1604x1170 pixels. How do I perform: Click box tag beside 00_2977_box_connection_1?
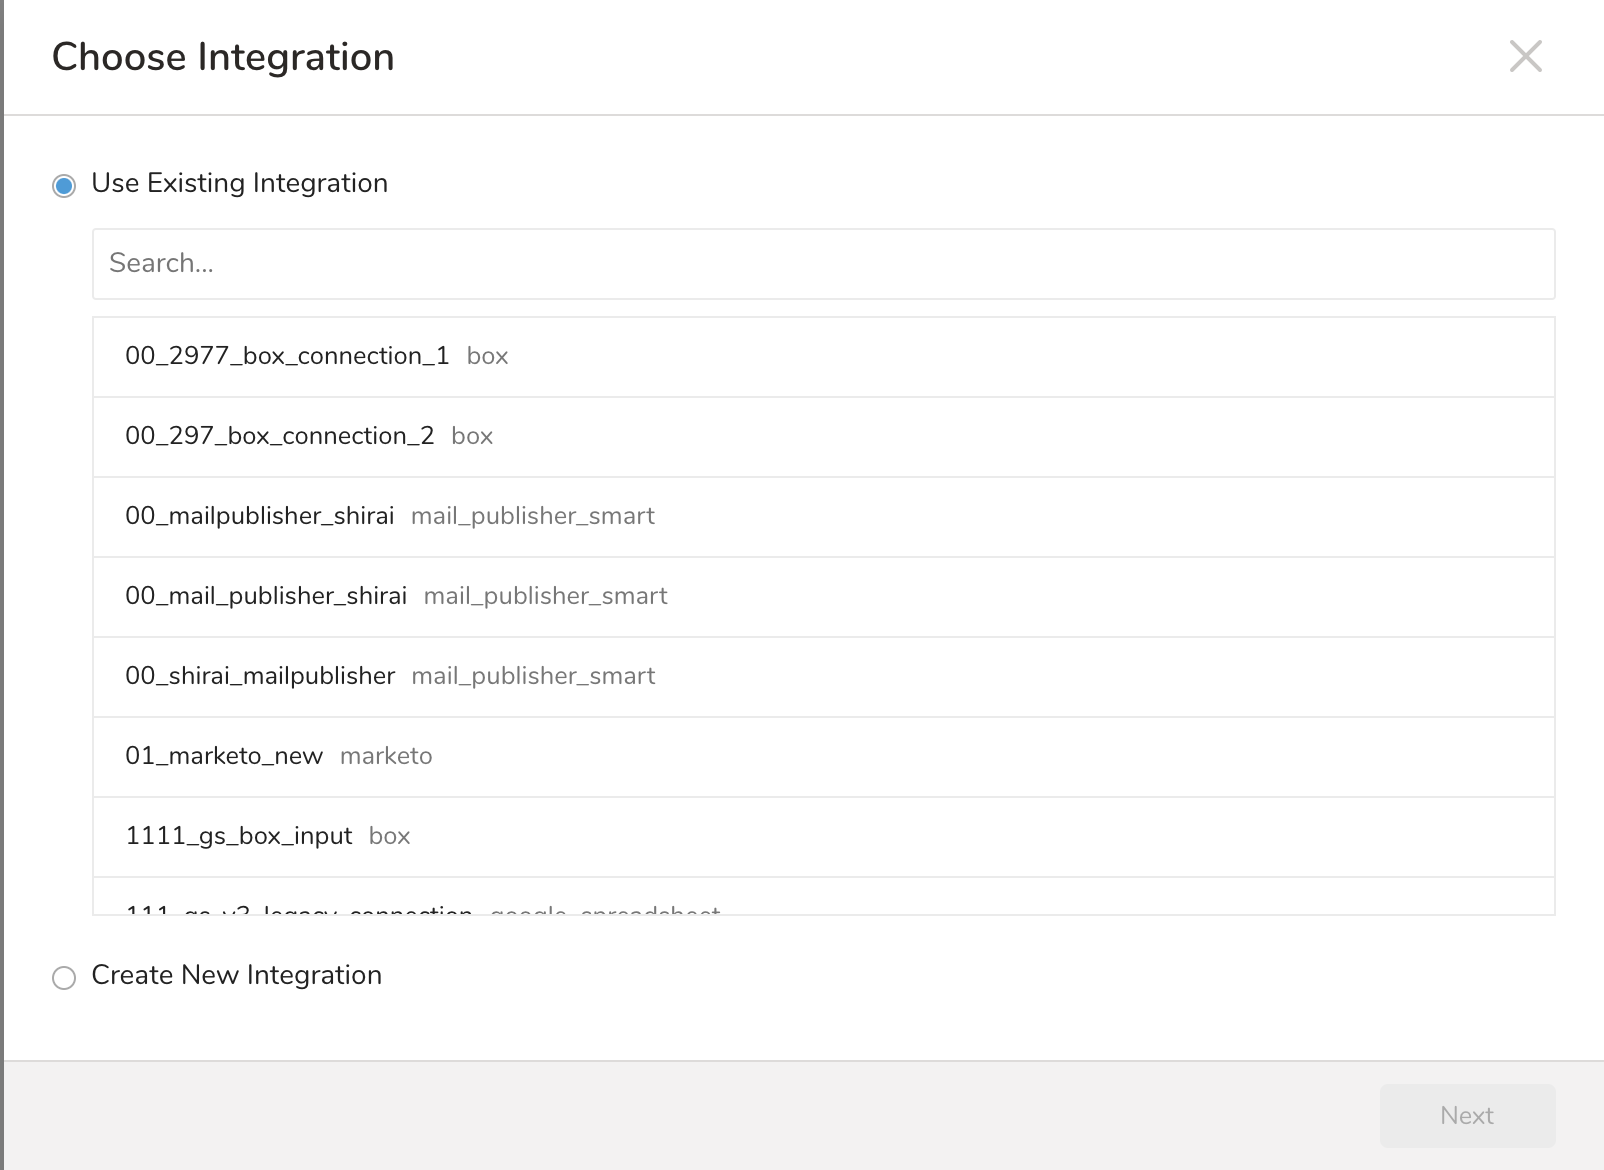(x=487, y=357)
